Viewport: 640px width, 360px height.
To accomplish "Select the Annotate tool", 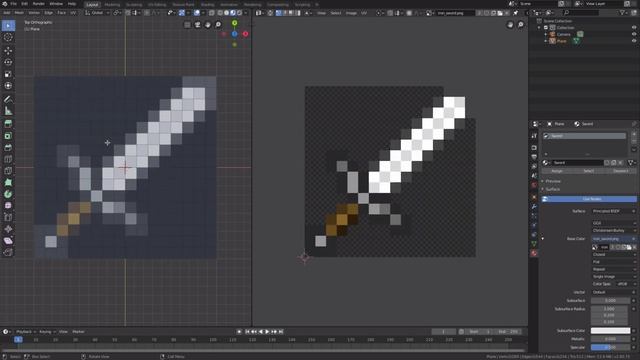I will click(x=8, y=99).
